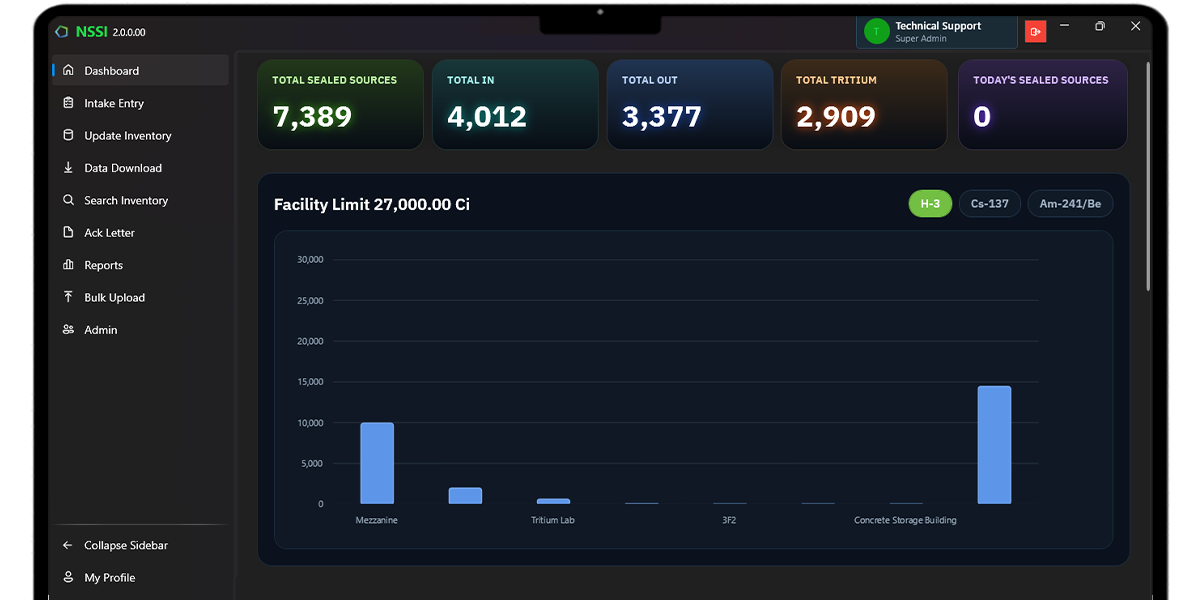
Task: Click the Dashboard home icon in sidebar
Action: [68, 71]
